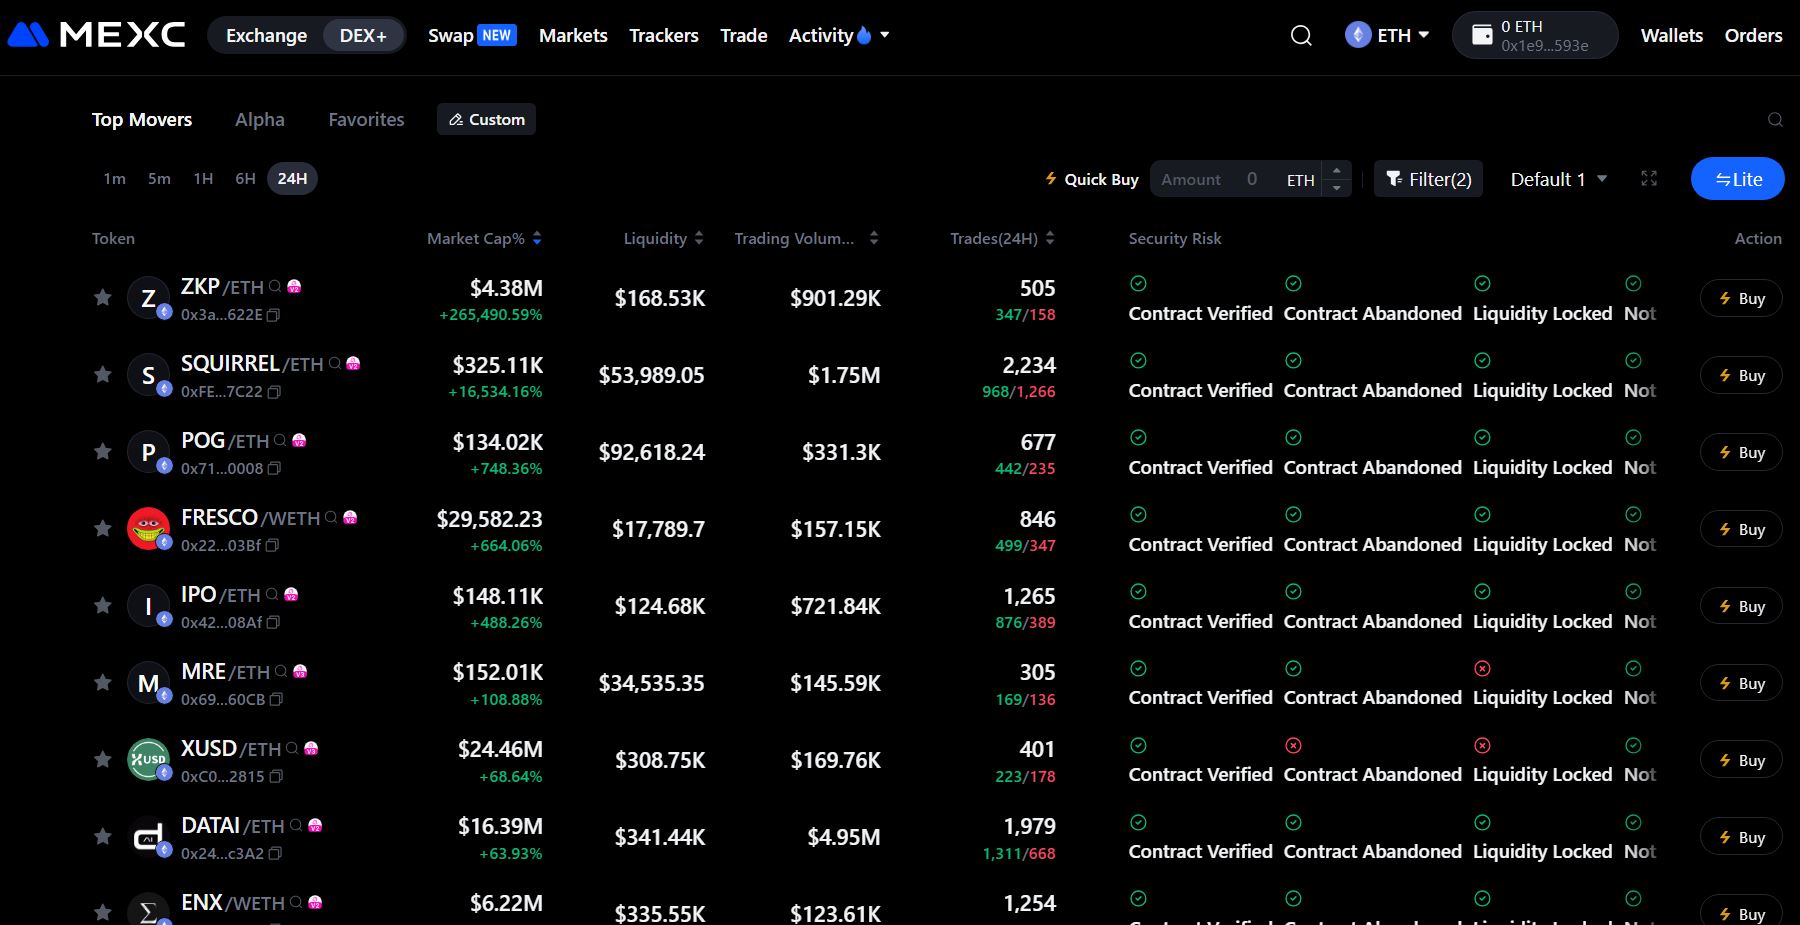Copy POG contract address icon
This screenshot has width=1800, height=925.
(275, 468)
